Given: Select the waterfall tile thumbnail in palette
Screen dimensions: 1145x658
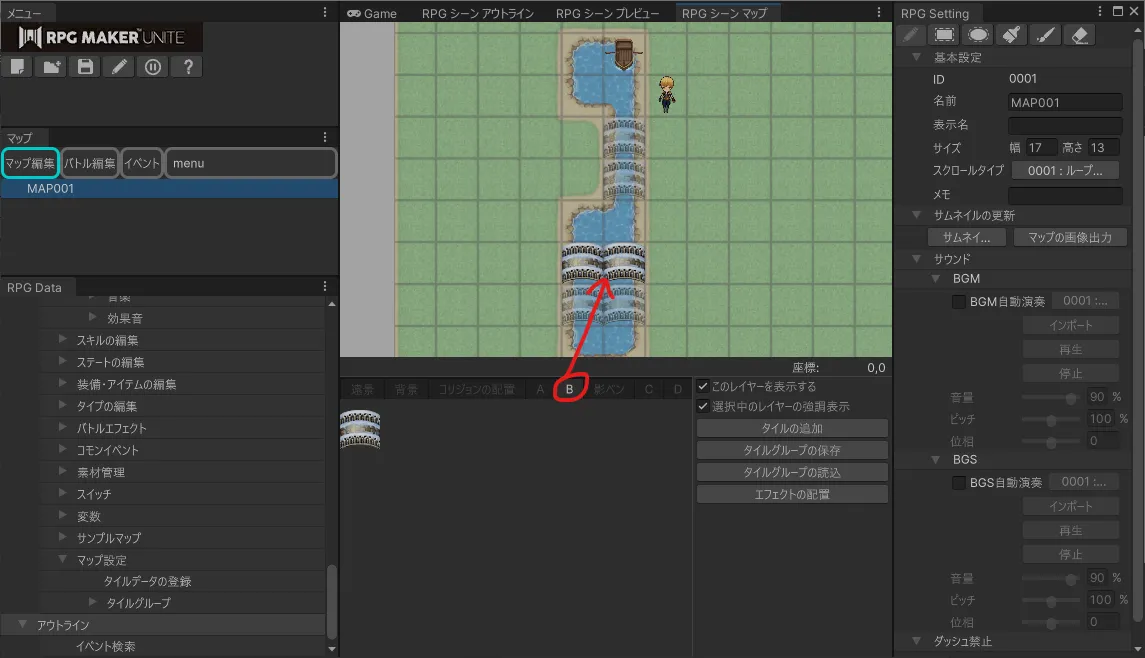Looking at the screenshot, I should coord(360,430).
